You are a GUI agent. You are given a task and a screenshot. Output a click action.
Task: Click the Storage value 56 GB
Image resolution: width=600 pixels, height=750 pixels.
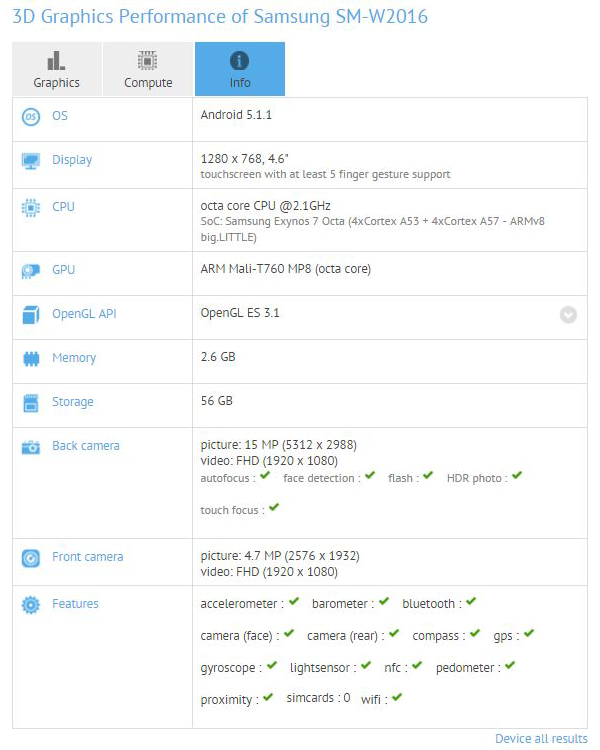coord(217,401)
